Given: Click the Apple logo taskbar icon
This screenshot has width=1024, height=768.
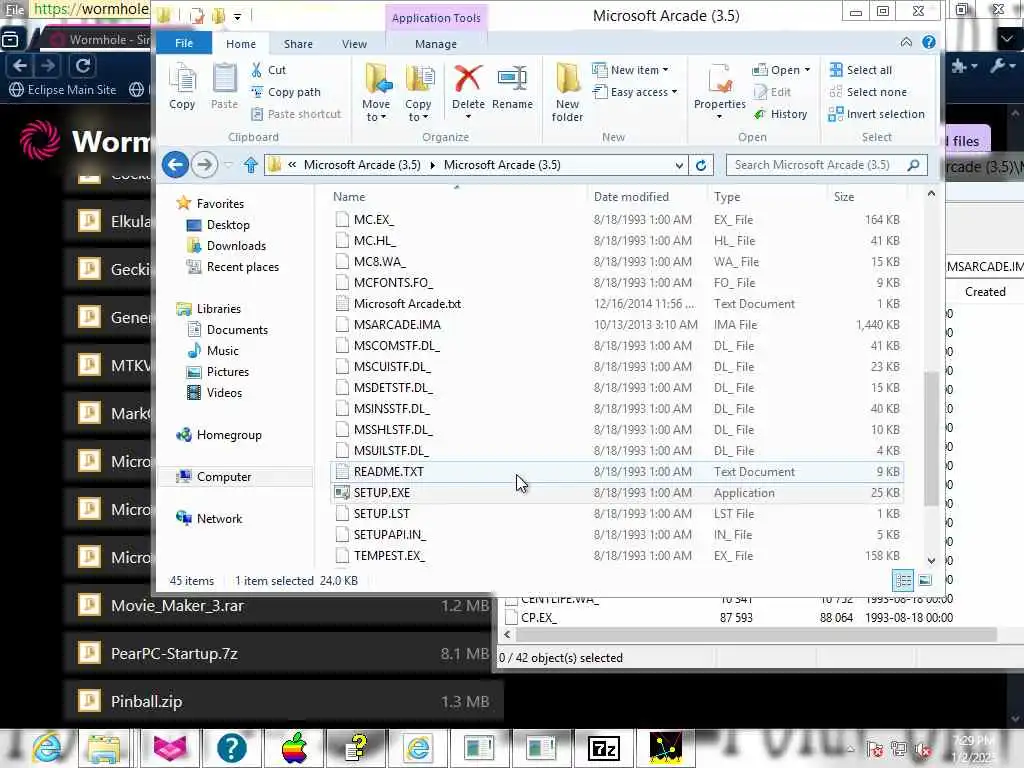Looking at the screenshot, I should click(295, 748).
